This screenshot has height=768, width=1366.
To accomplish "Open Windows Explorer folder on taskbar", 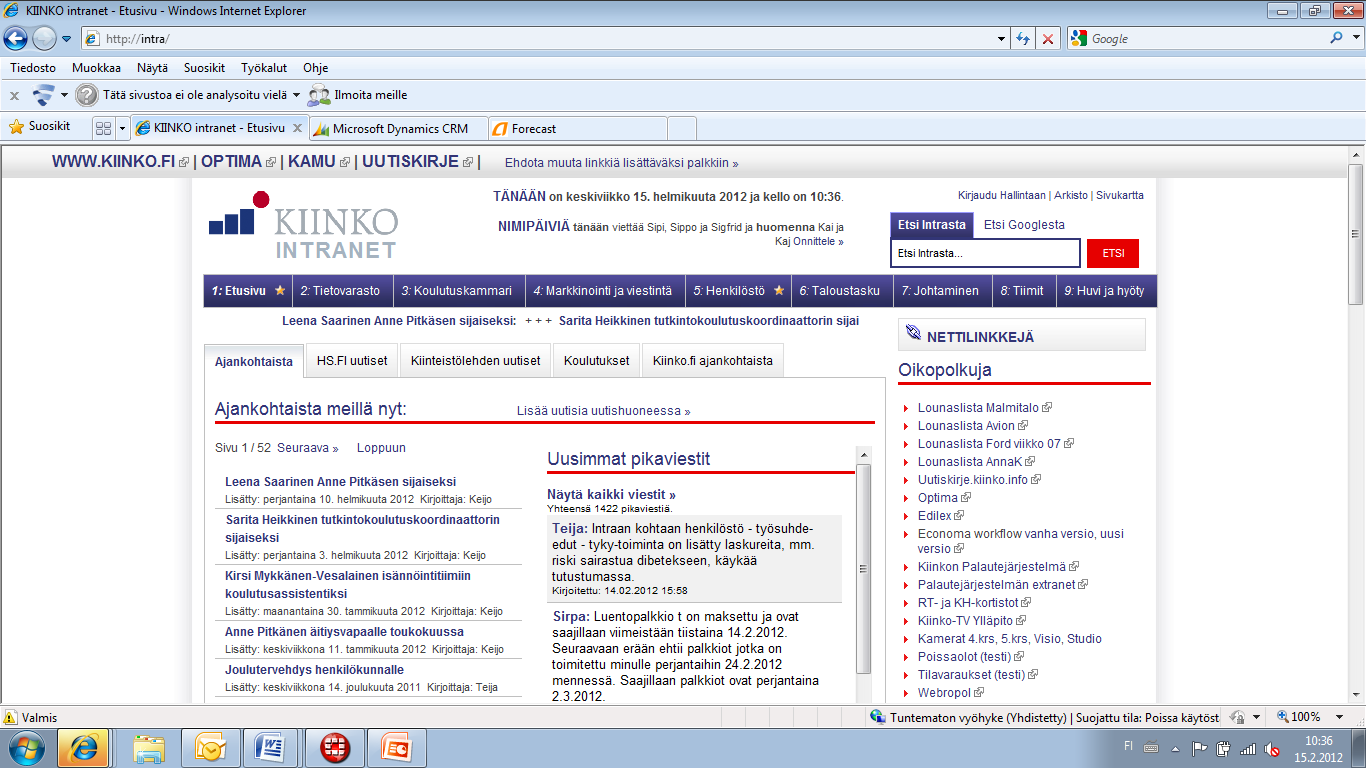I will [150, 748].
